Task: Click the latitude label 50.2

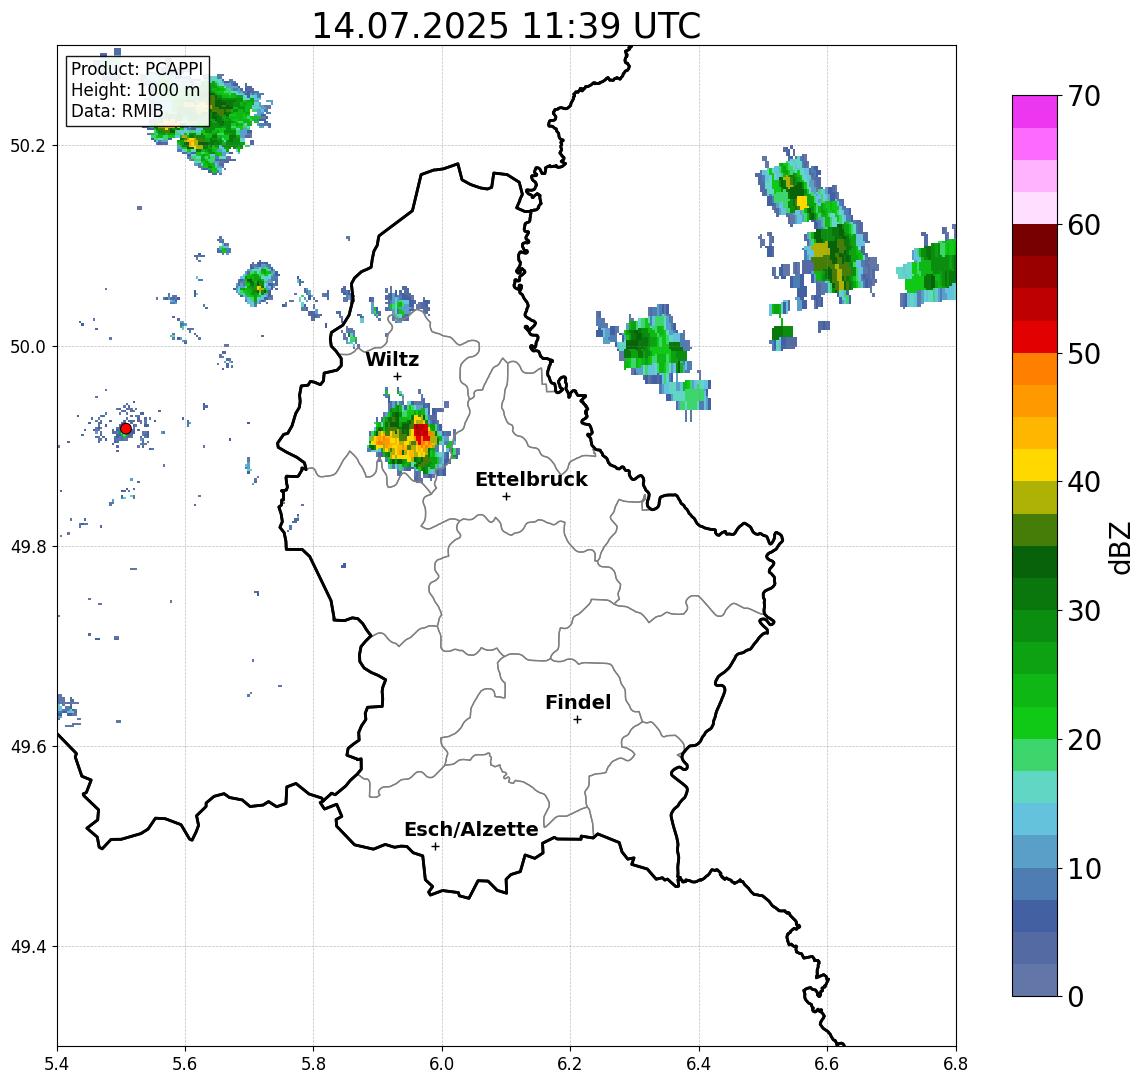Action: coord(28,145)
